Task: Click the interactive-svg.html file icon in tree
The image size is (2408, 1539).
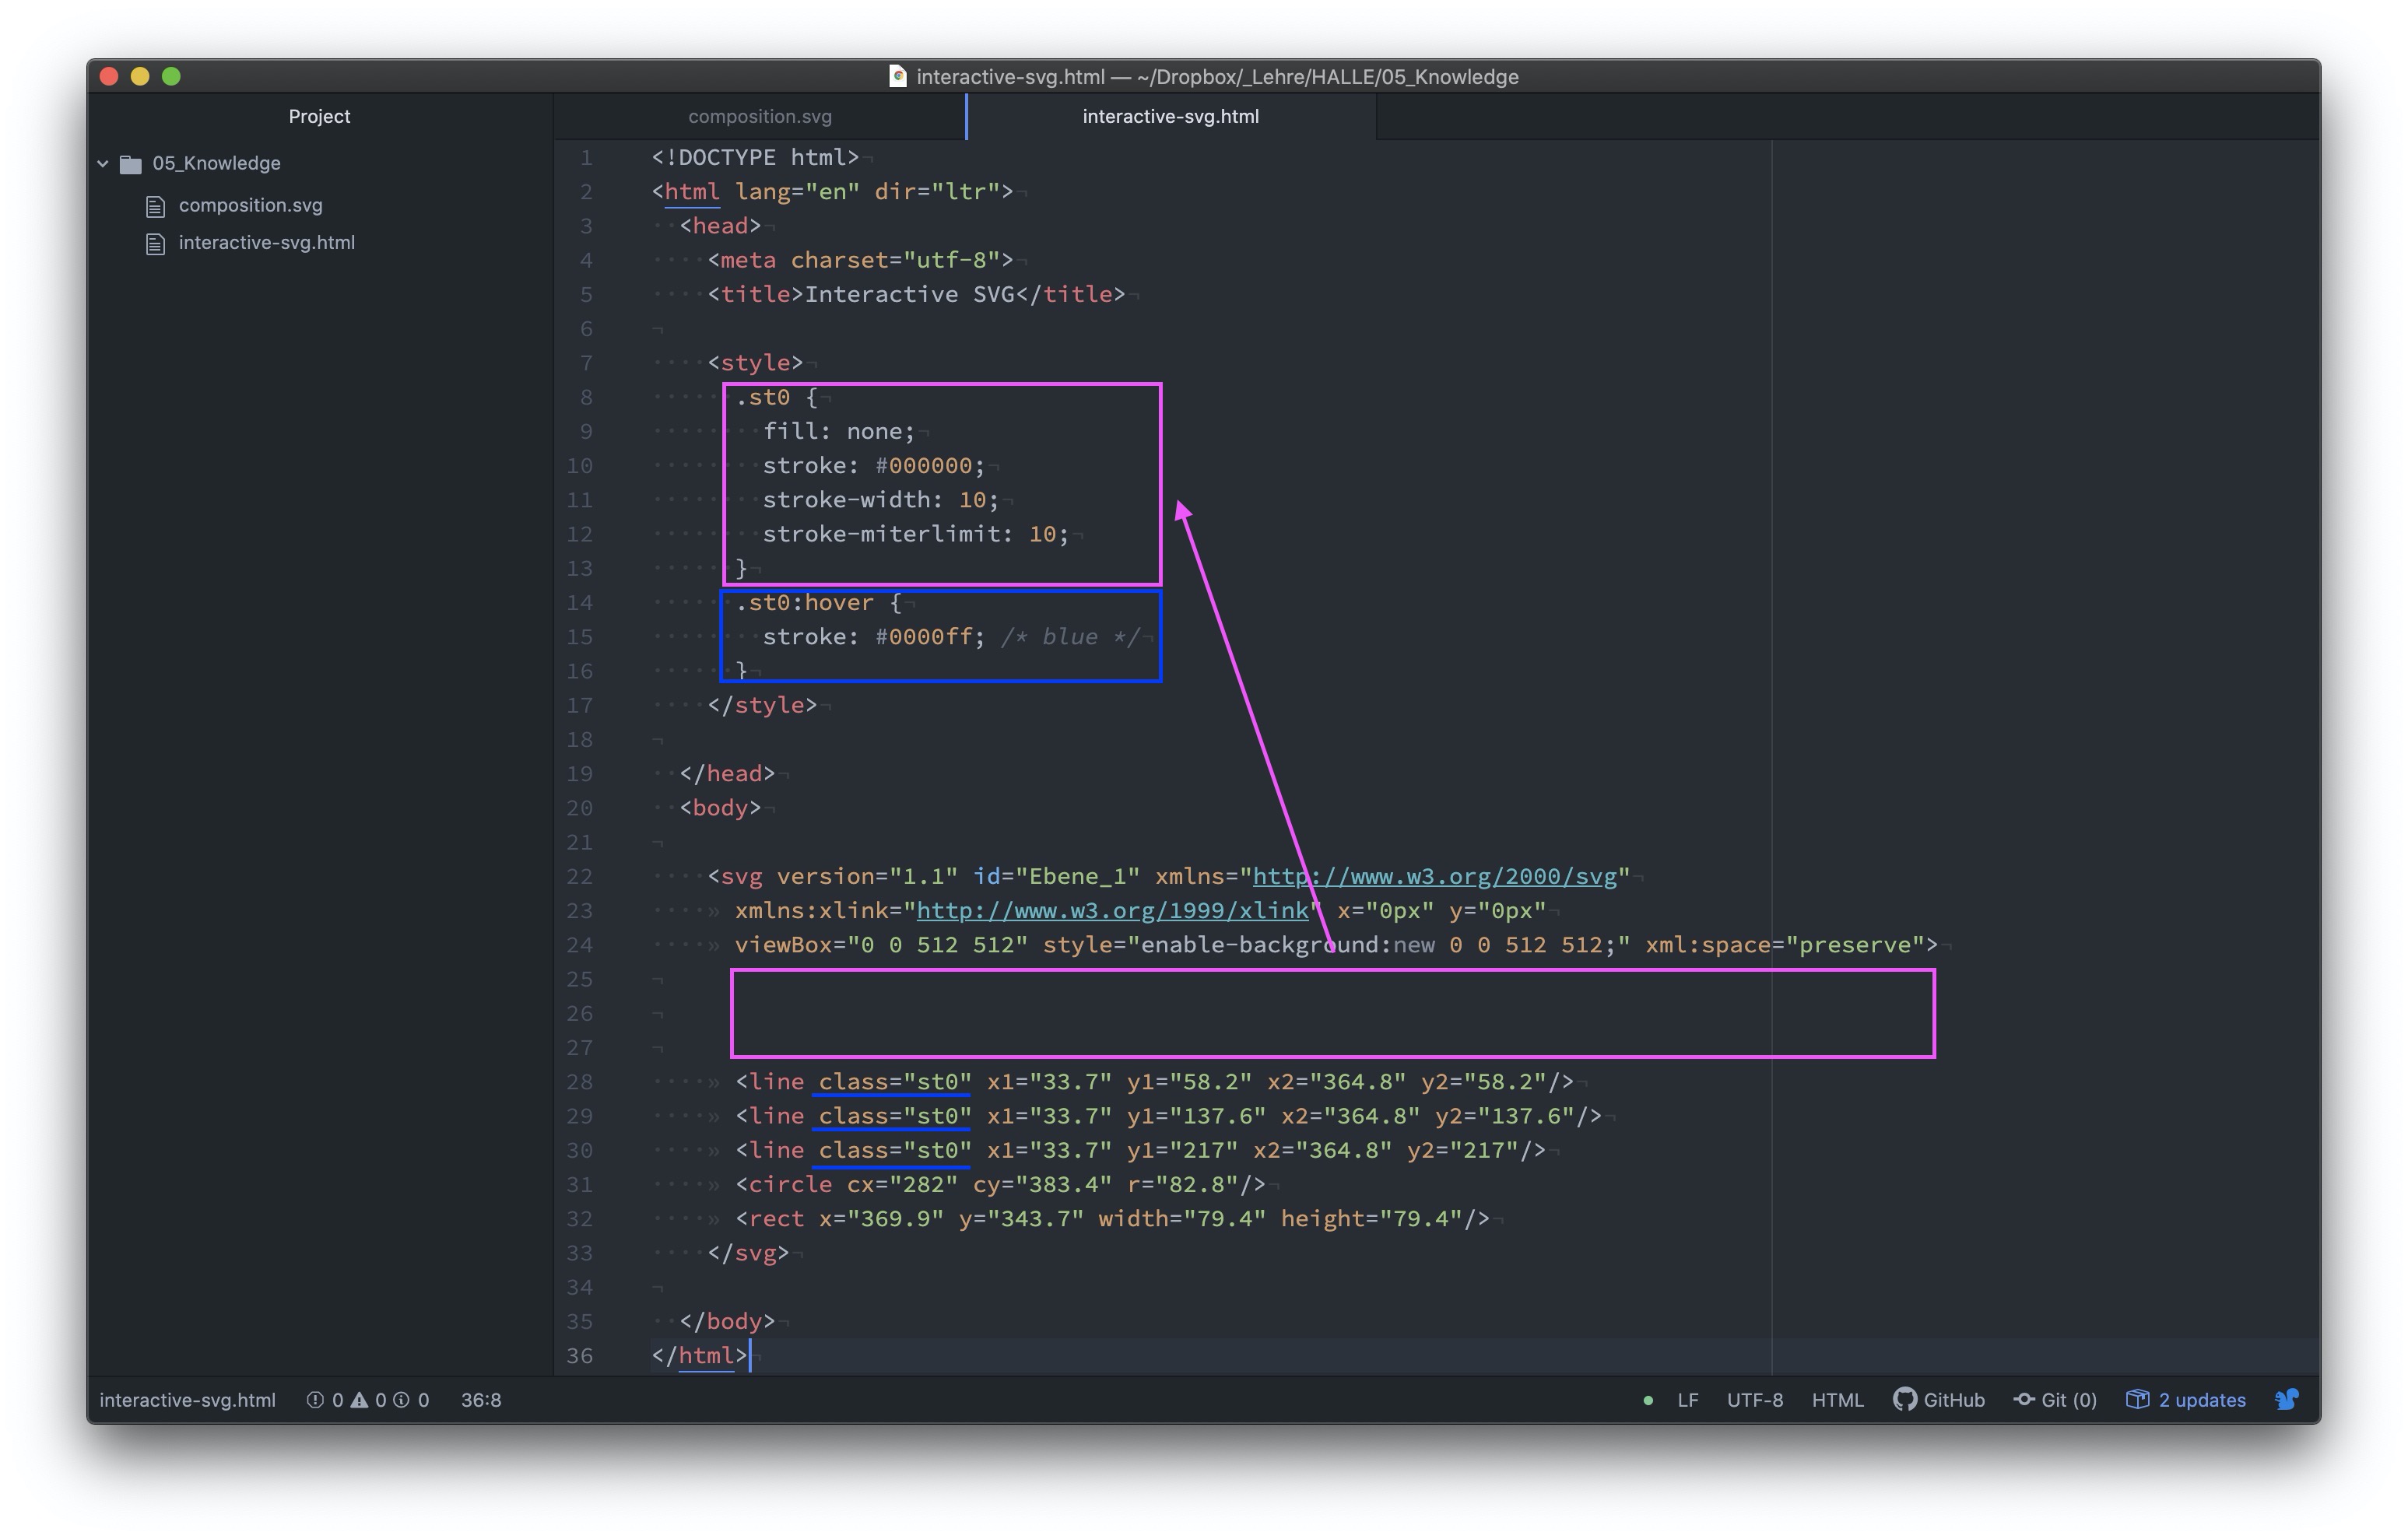Action: [155, 244]
